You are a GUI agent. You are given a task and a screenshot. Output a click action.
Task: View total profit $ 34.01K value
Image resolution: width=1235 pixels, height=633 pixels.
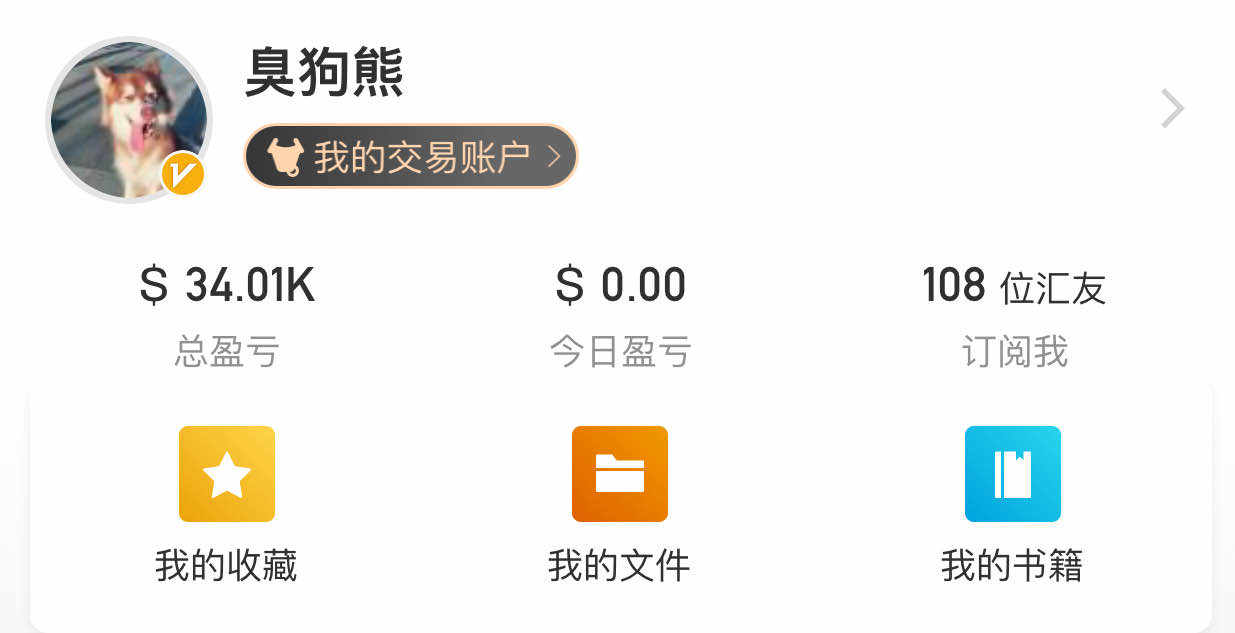[227, 286]
